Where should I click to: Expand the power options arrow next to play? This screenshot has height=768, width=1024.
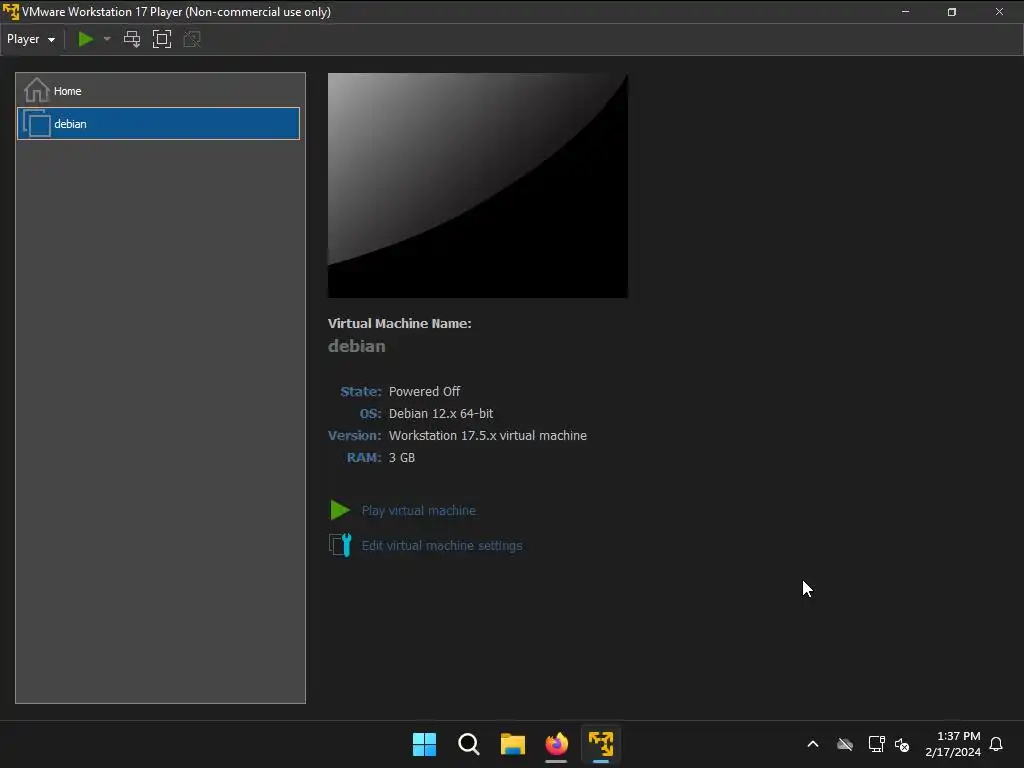tap(107, 39)
